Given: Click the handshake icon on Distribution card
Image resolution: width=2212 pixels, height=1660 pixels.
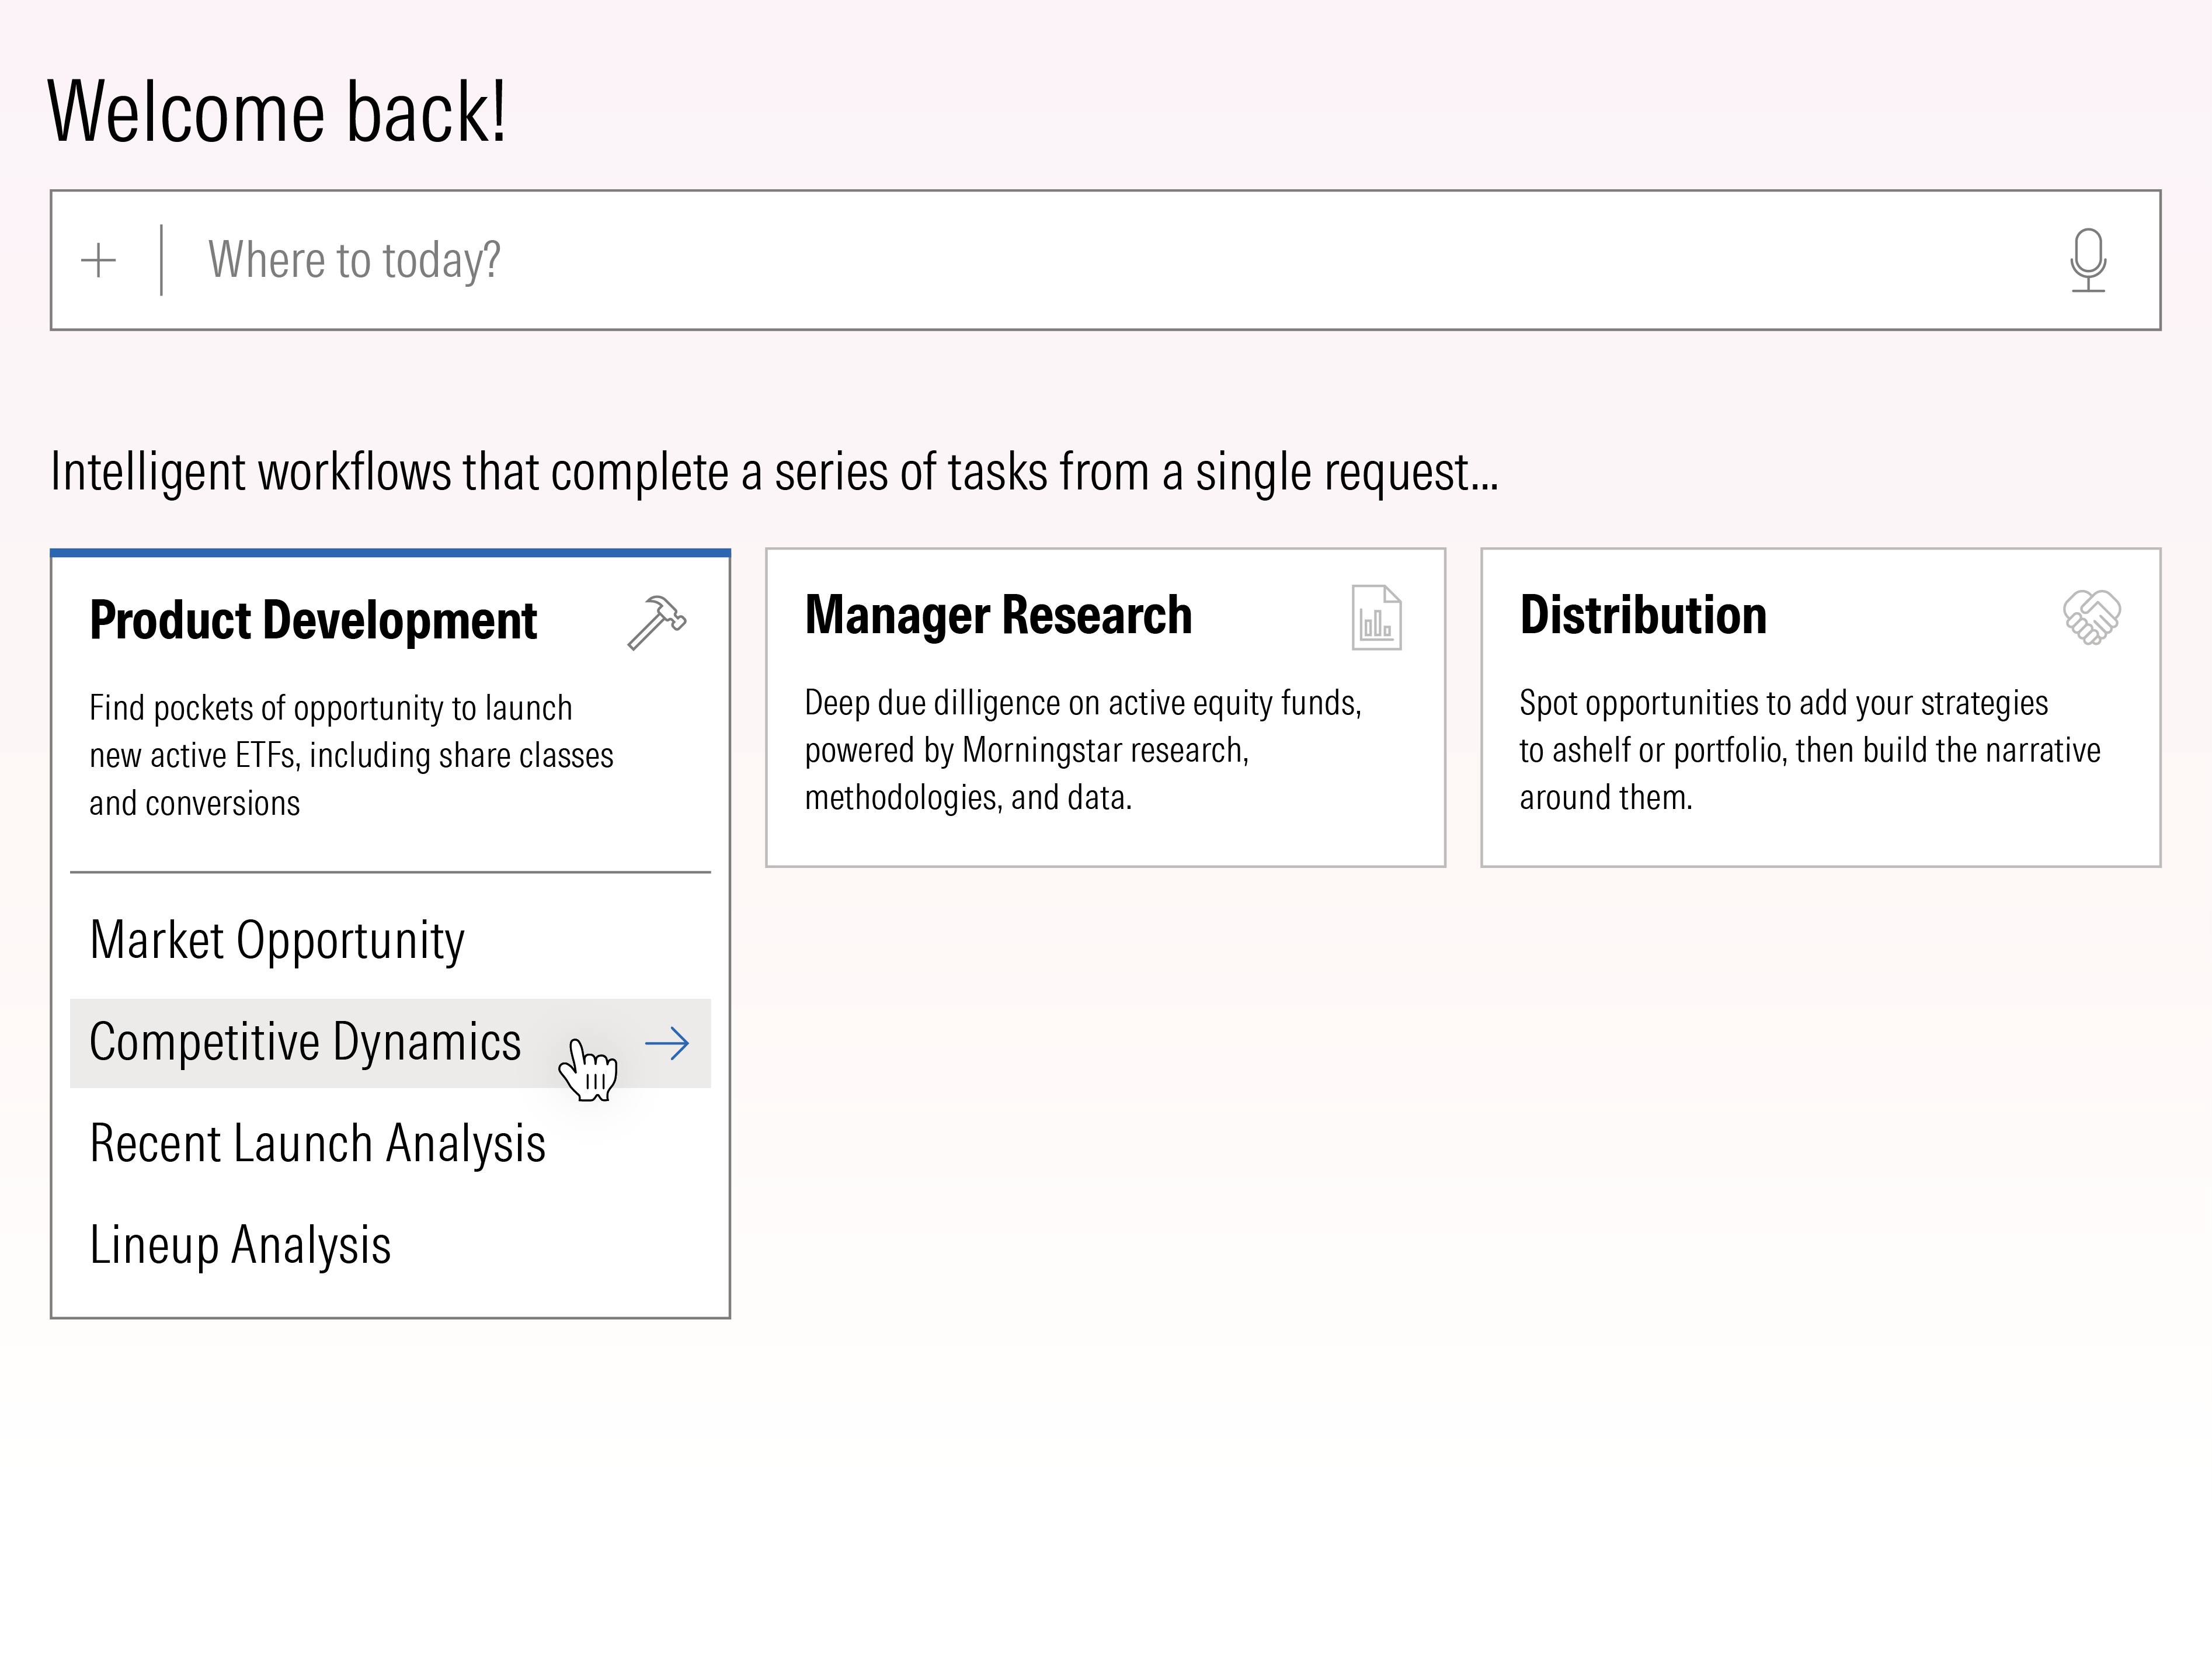Looking at the screenshot, I should 2091,616.
